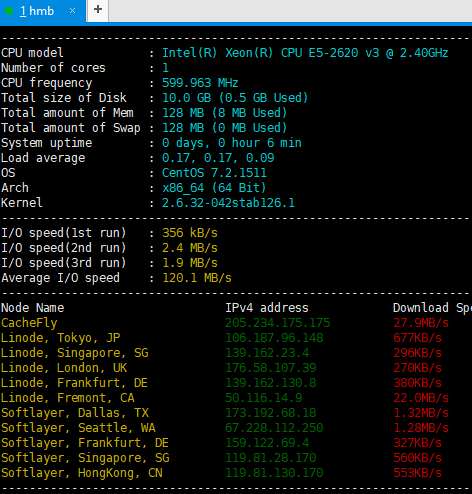Click '128 MB (8 MB Used)' memory value
Screen dimensions: 472x494
(224, 113)
